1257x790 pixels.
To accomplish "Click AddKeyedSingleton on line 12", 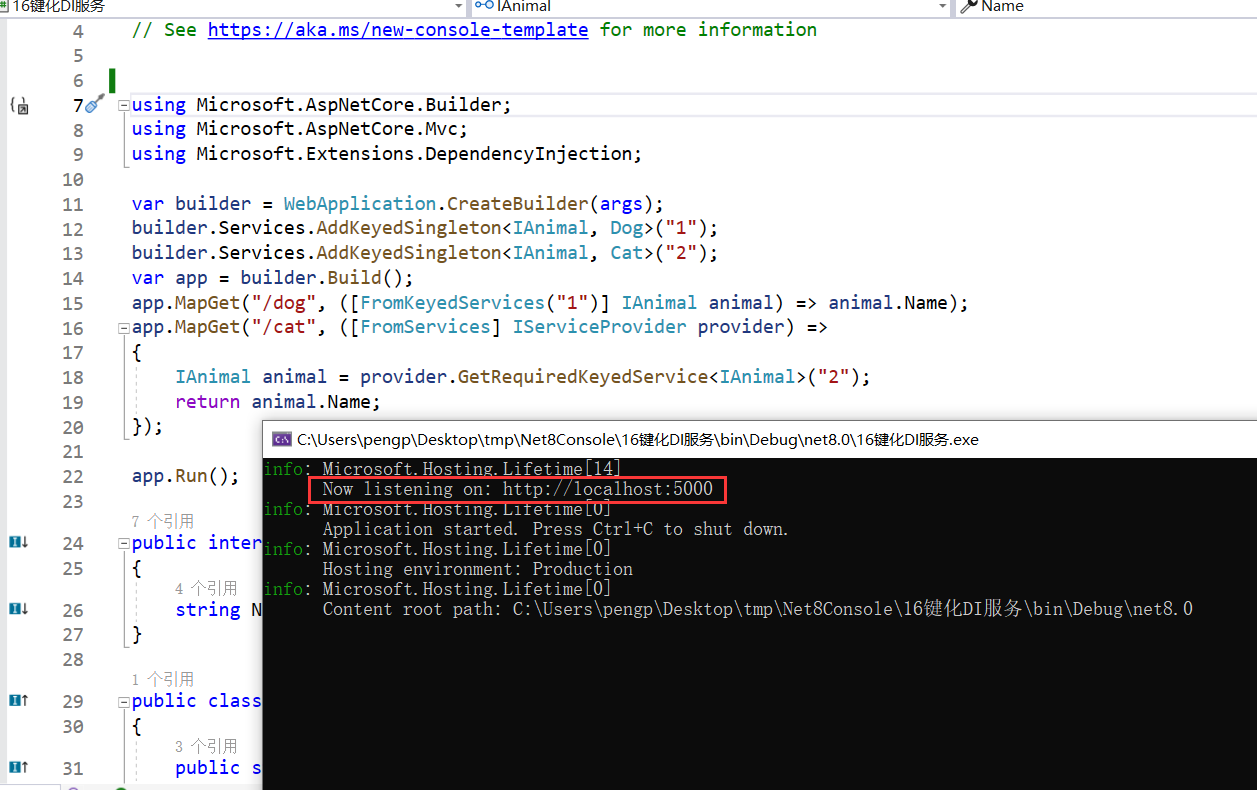I will [409, 228].
